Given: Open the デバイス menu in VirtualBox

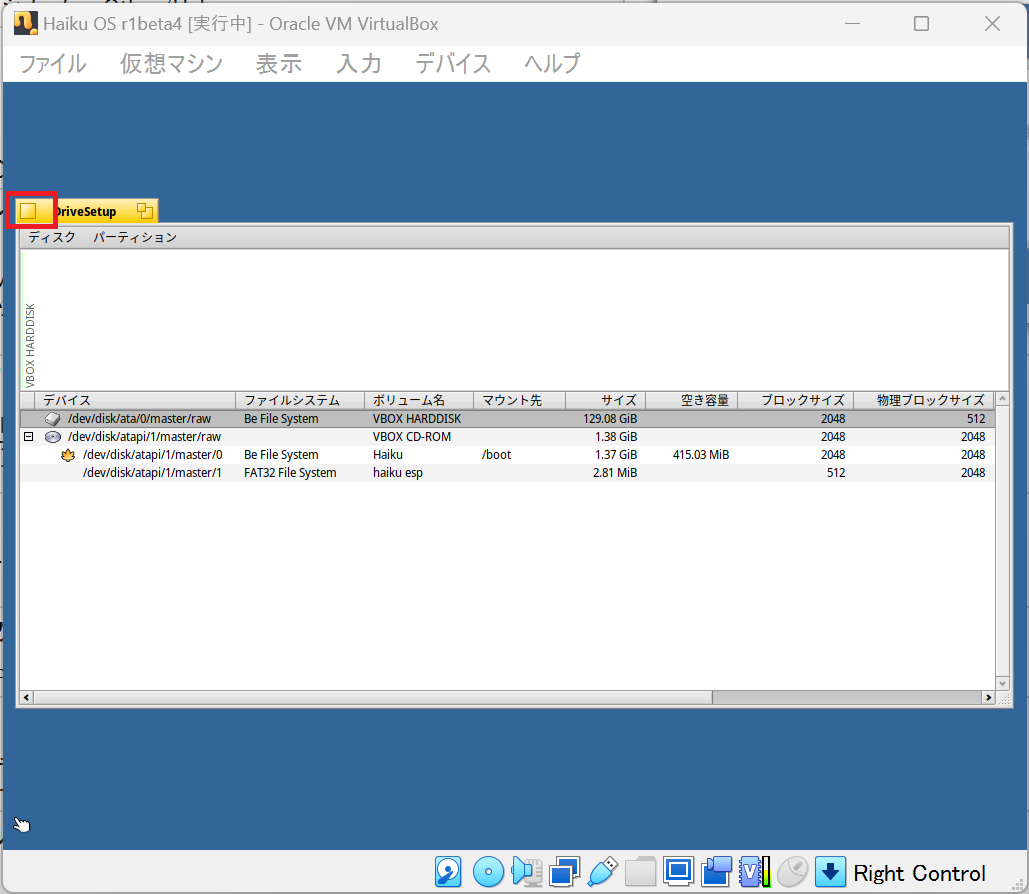Looking at the screenshot, I should coord(453,64).
